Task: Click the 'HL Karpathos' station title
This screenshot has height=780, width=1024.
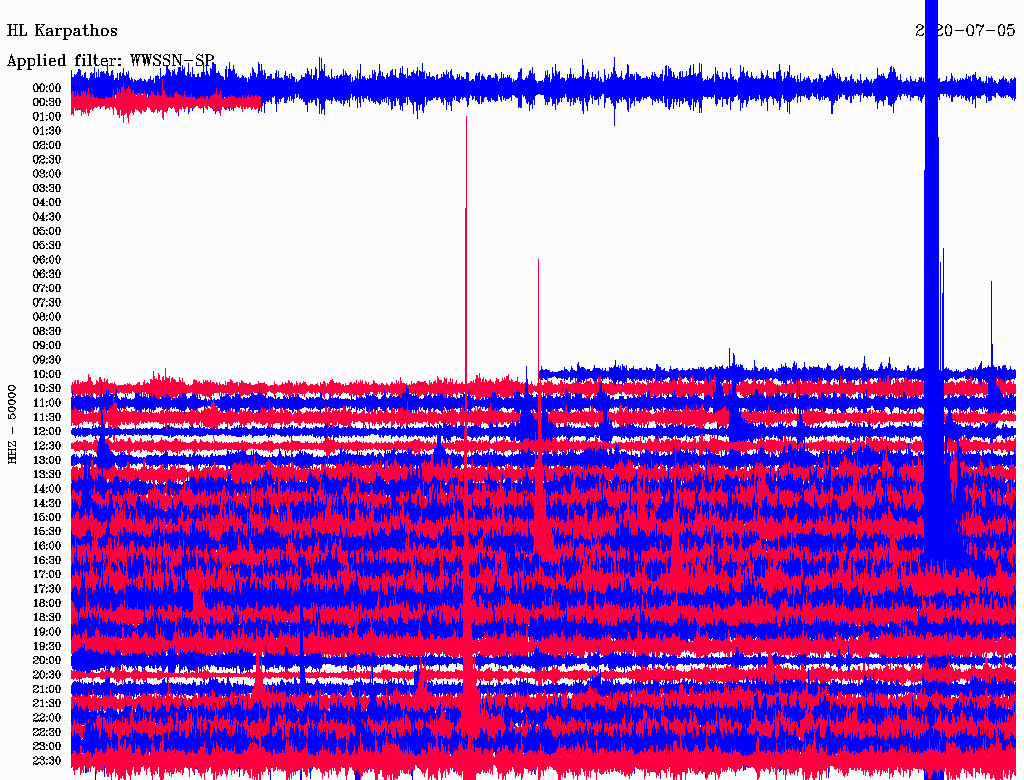Action: pyautogui.click(x=62, y=31)
